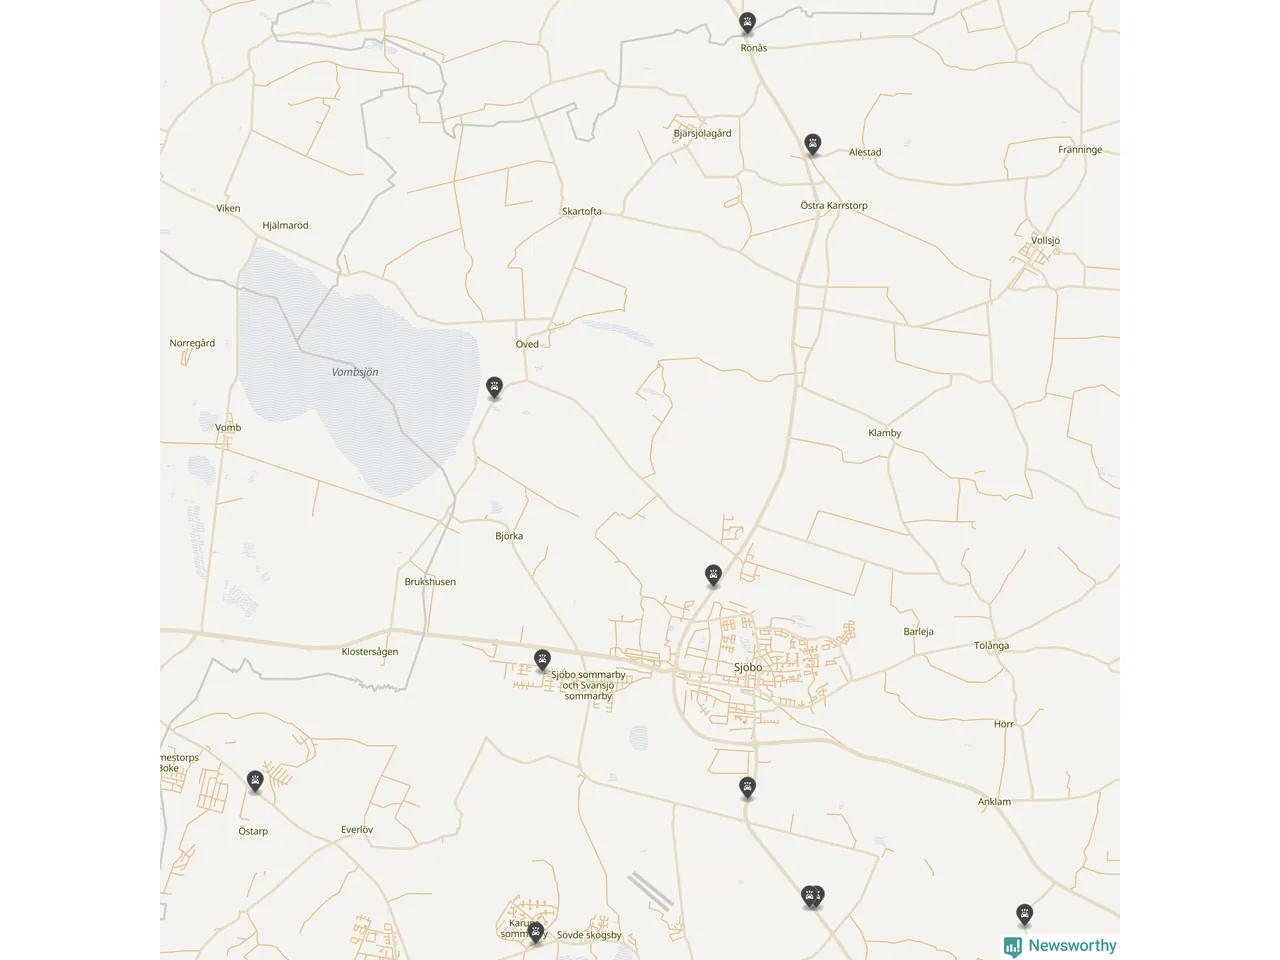
Task: Open the marker below Öved
Action: point(494,388)
